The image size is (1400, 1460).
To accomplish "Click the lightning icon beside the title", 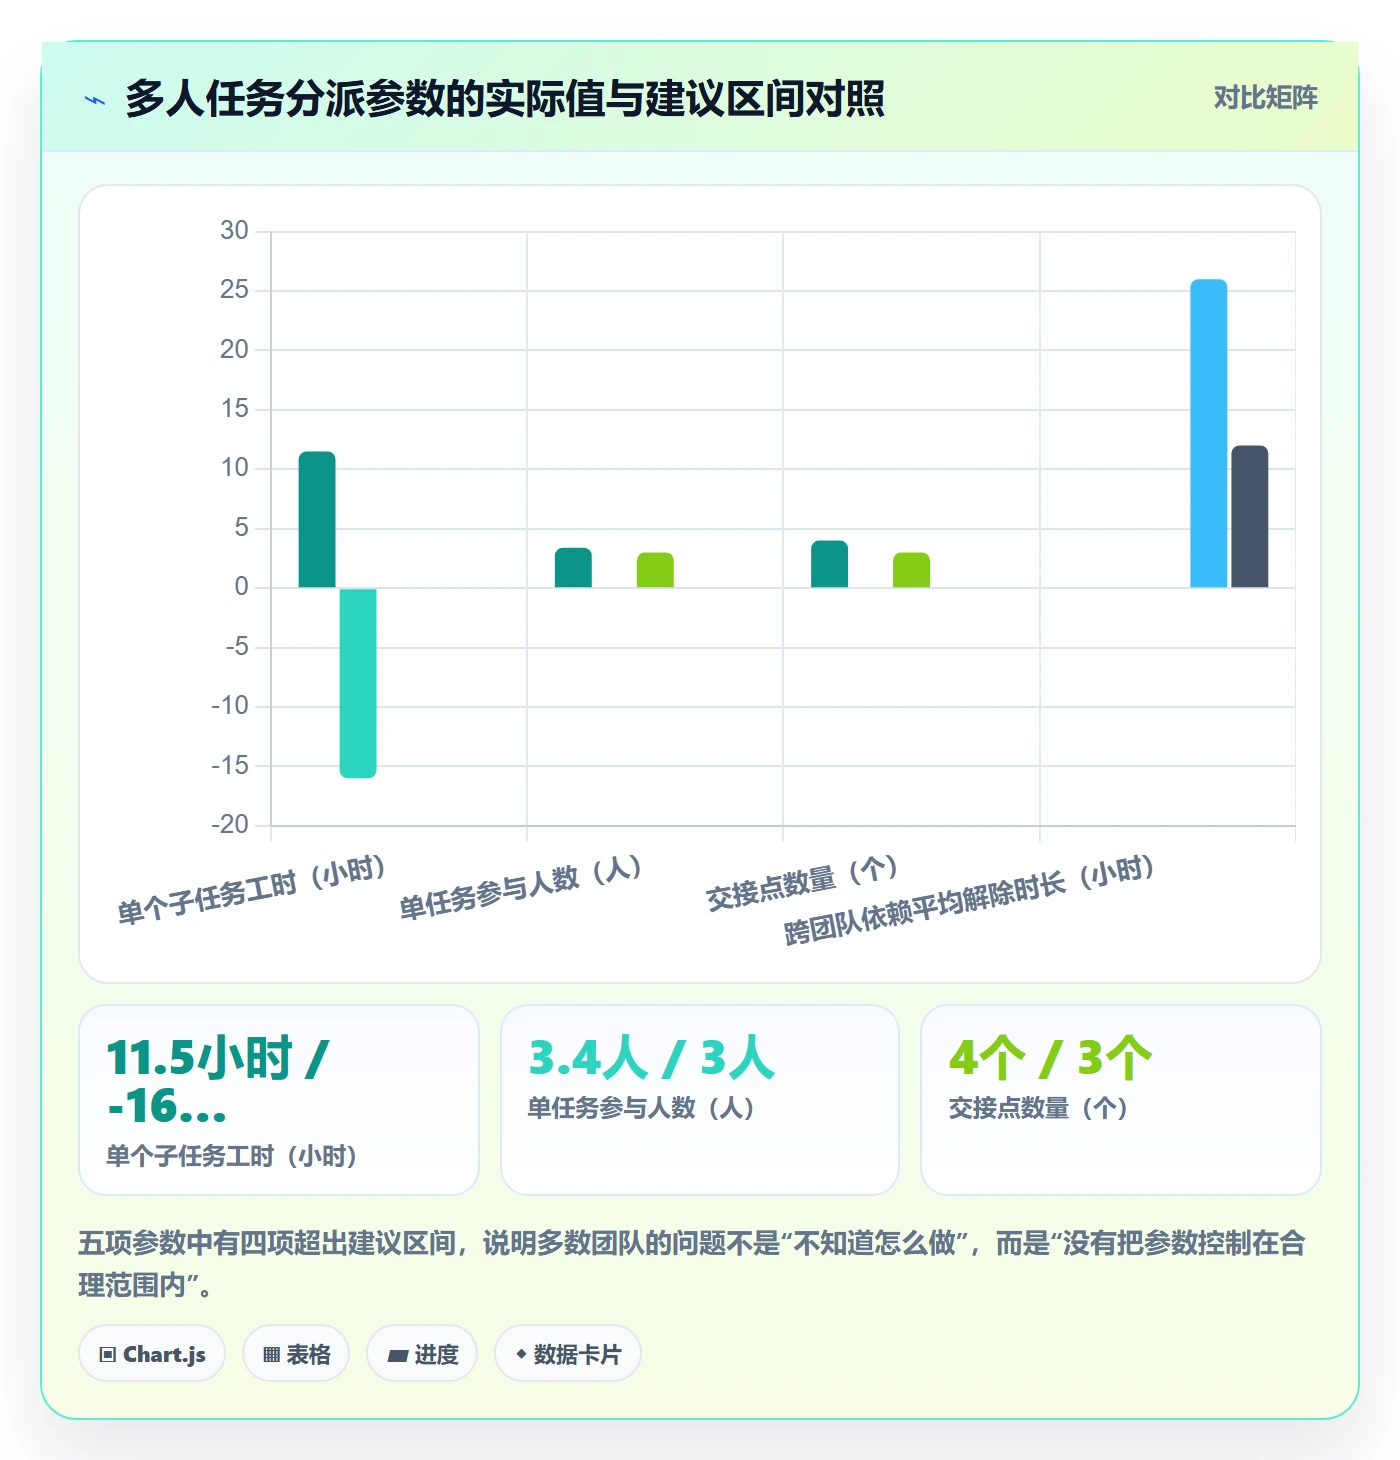I will click(x=95, y=100).
